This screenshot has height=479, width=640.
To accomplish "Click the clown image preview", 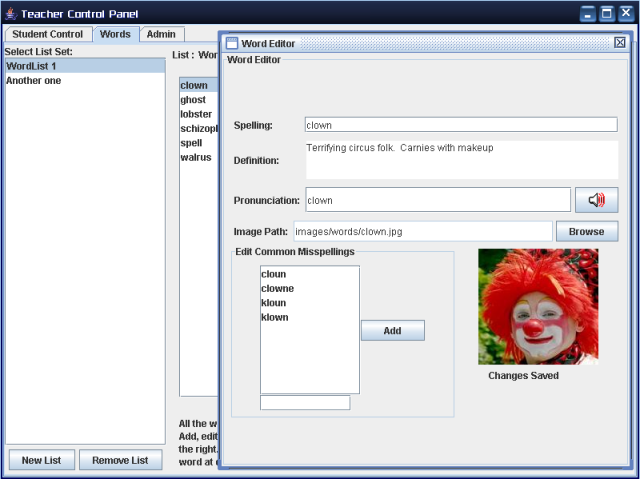I will 538,307.
